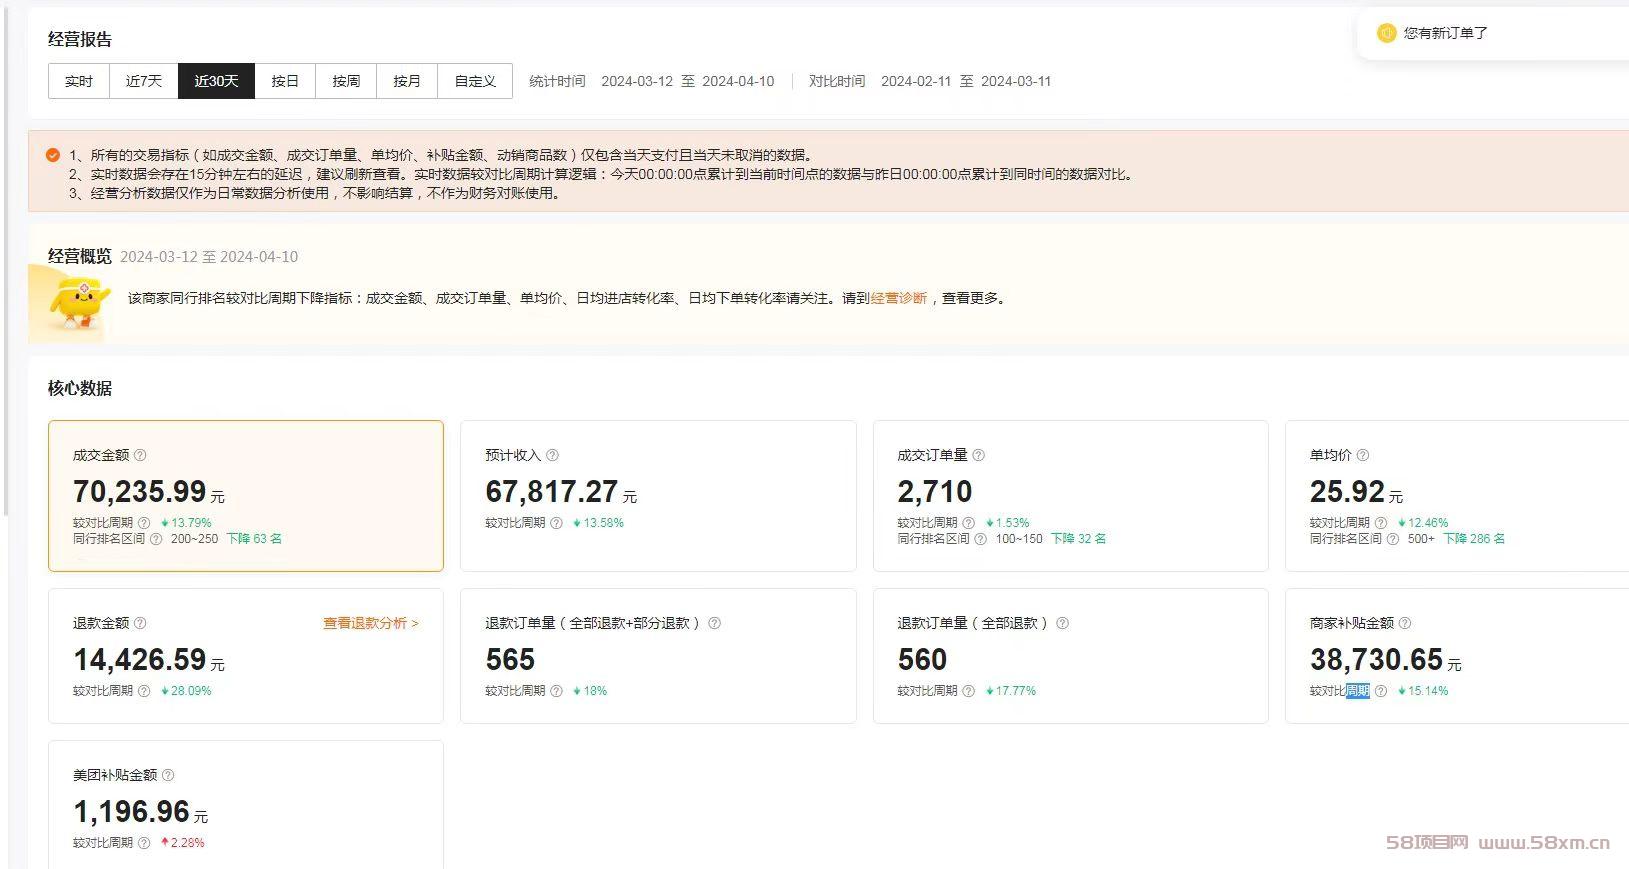Click the statistics end date 2024-04-10
The image size is (1629, 869).
click(x=738, y=81)
